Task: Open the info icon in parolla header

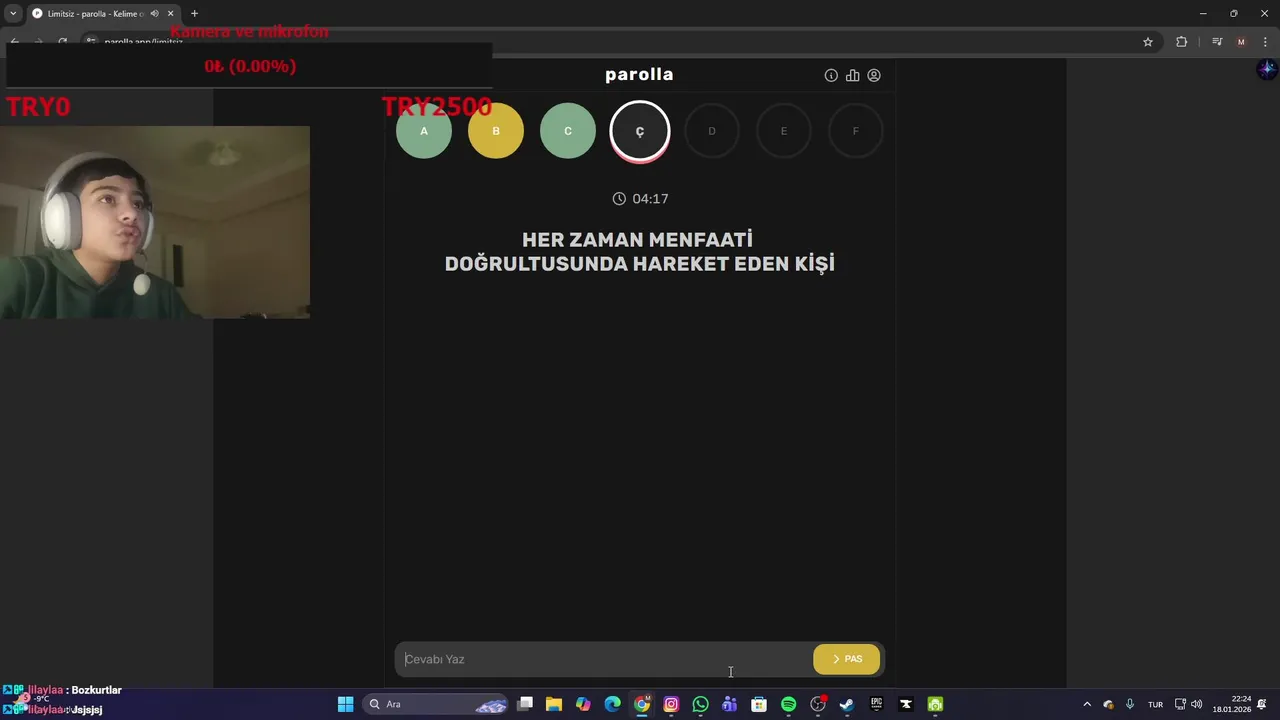Action: (x=831, y=75)
